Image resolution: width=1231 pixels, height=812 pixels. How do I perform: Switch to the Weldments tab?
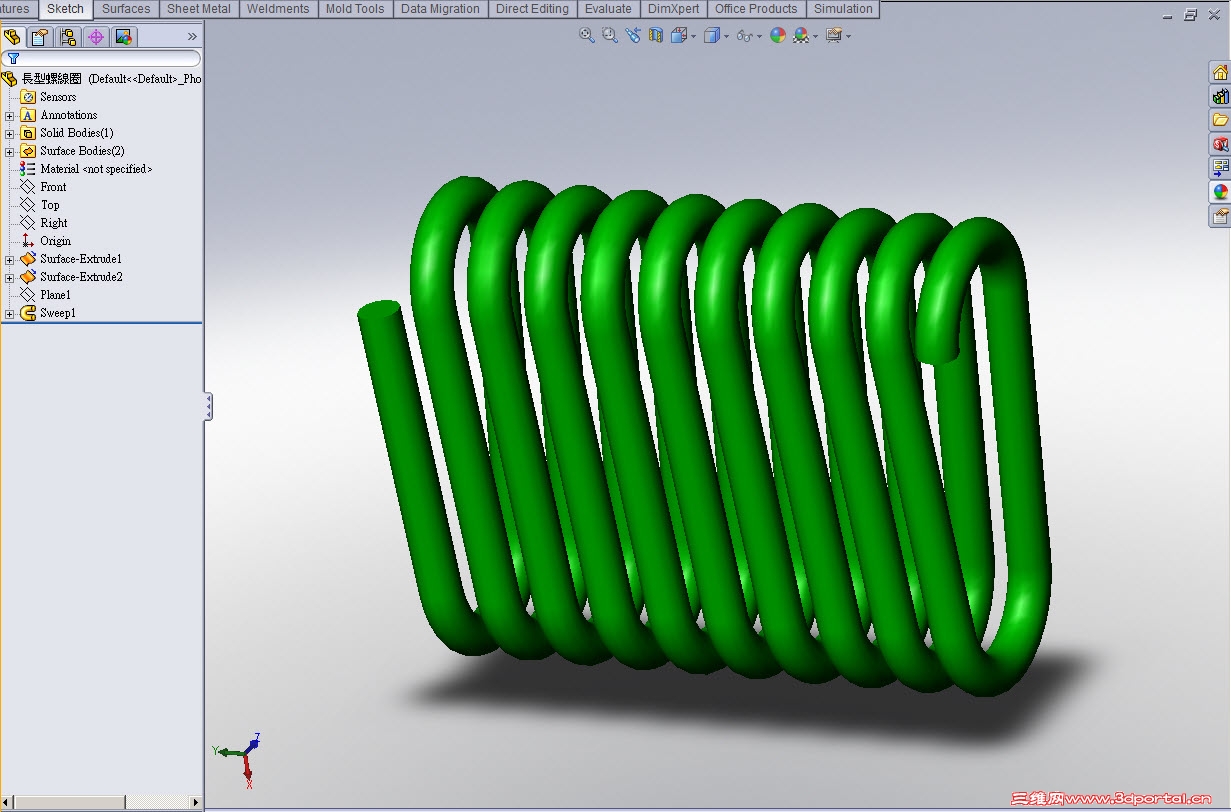[278, 9]
